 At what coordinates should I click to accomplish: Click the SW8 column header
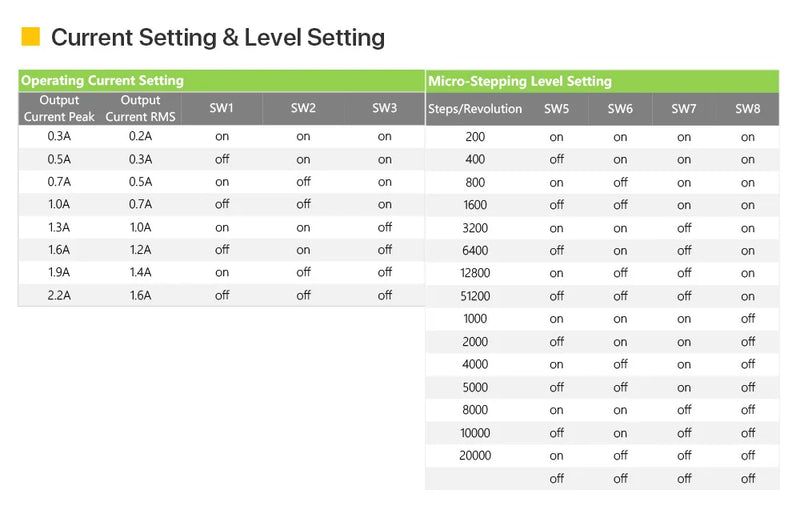click(748, 109)
